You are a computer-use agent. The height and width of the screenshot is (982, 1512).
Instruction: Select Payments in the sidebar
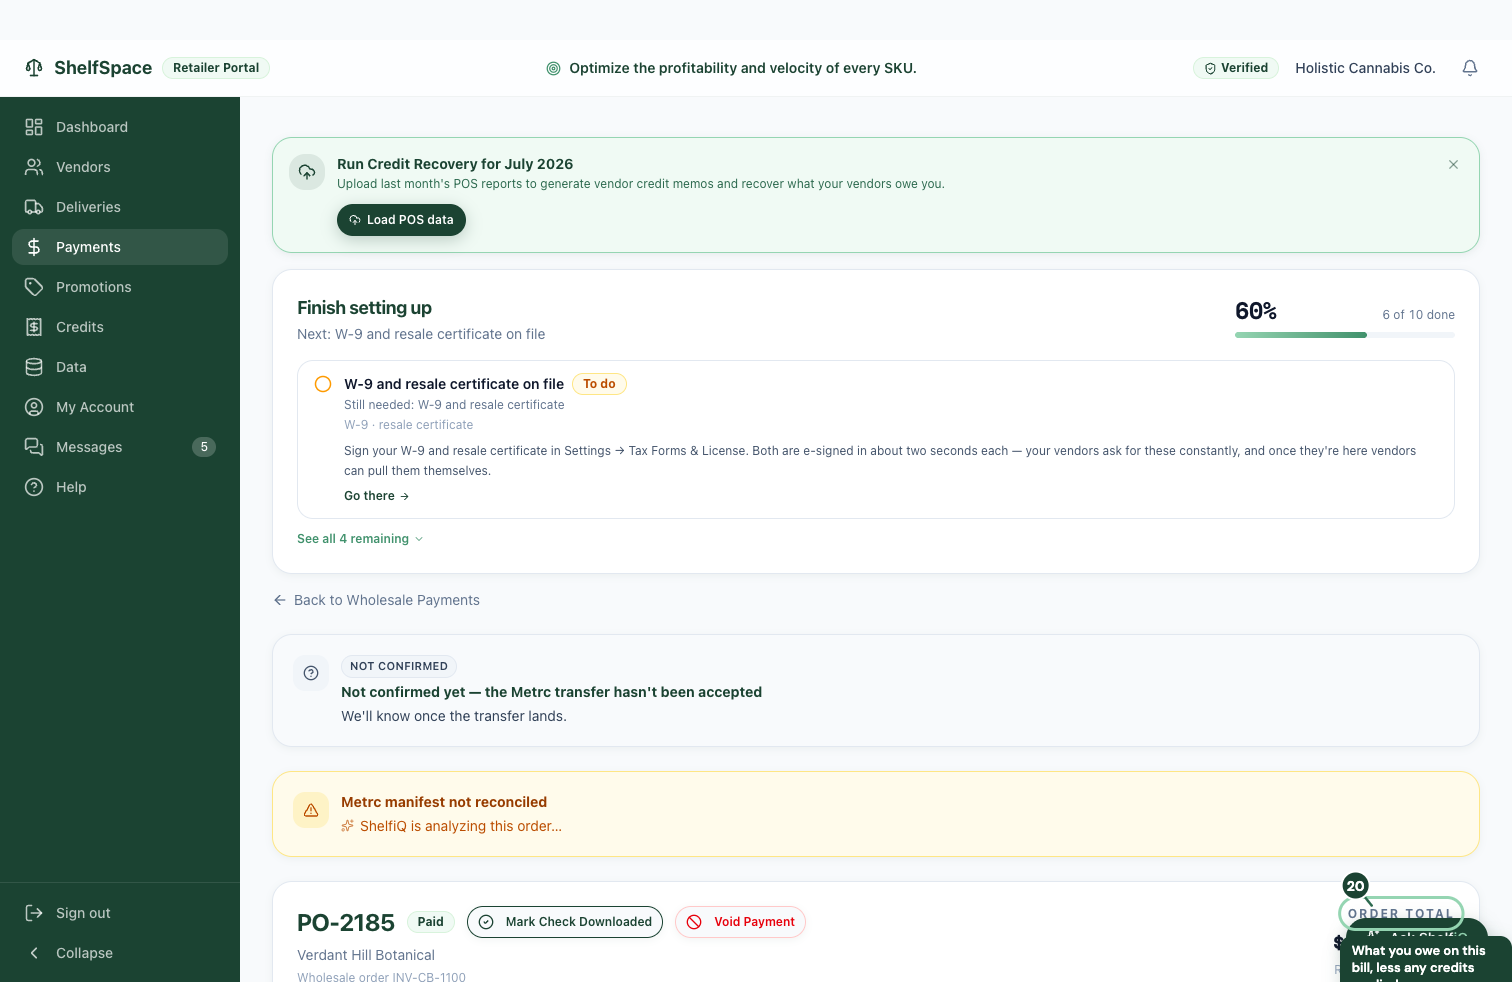[120, 247]
